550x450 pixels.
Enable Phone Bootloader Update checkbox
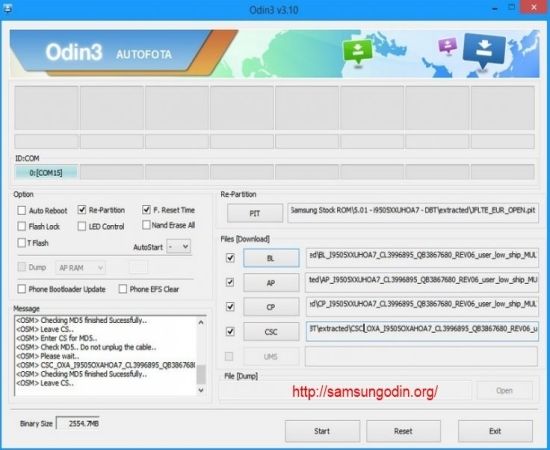pos(22,289)
